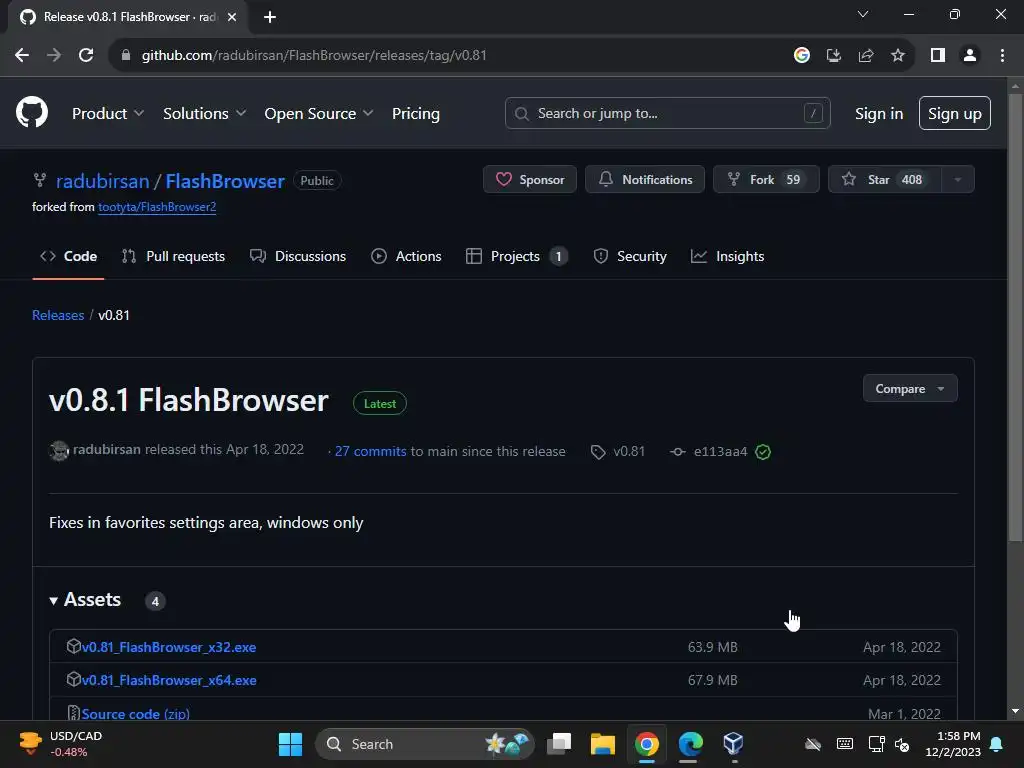This screenshot has height=768, width=1024.
Task: Open Chrome side panel
Action: pyautogui.click(x=938, y=56)
